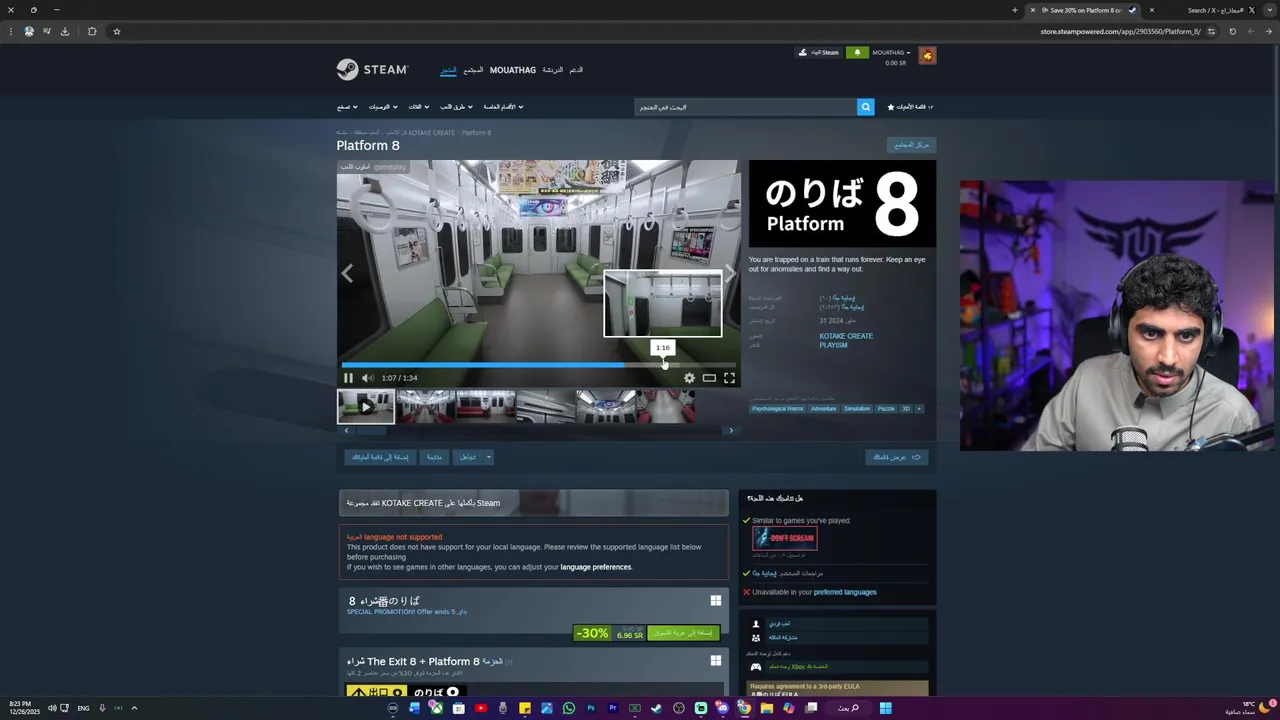Expand more tags with plus button

(919, 408)
